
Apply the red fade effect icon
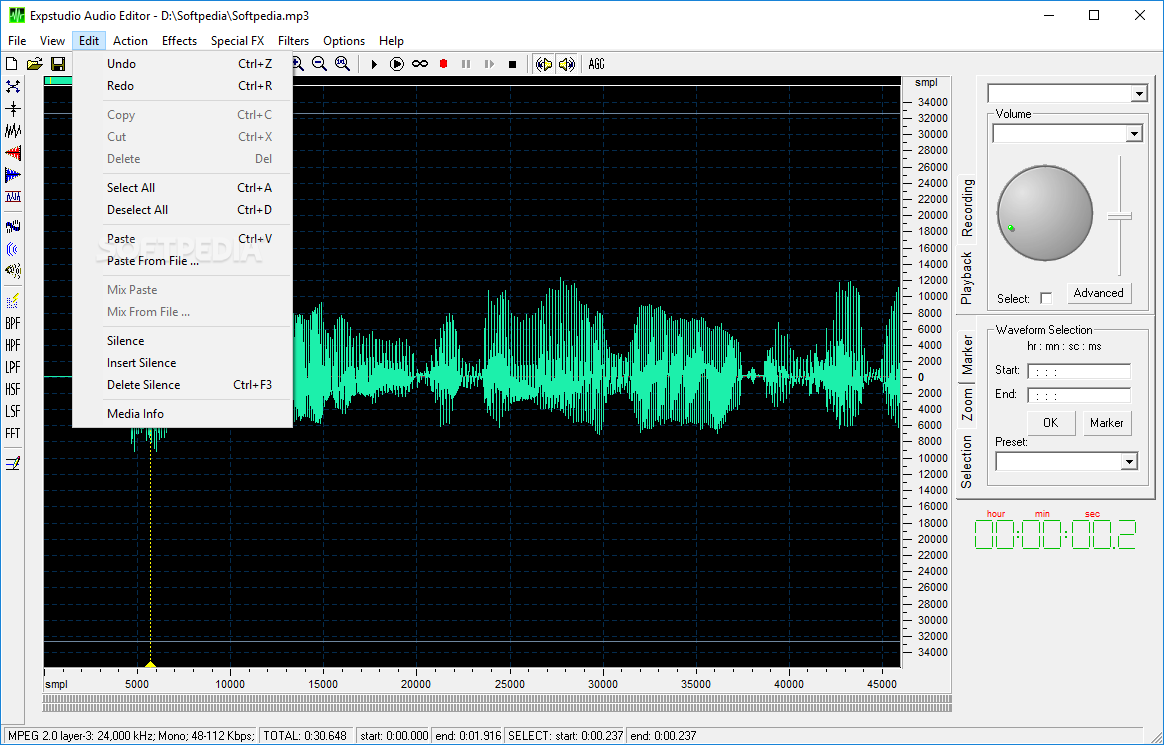pos(13,154)
